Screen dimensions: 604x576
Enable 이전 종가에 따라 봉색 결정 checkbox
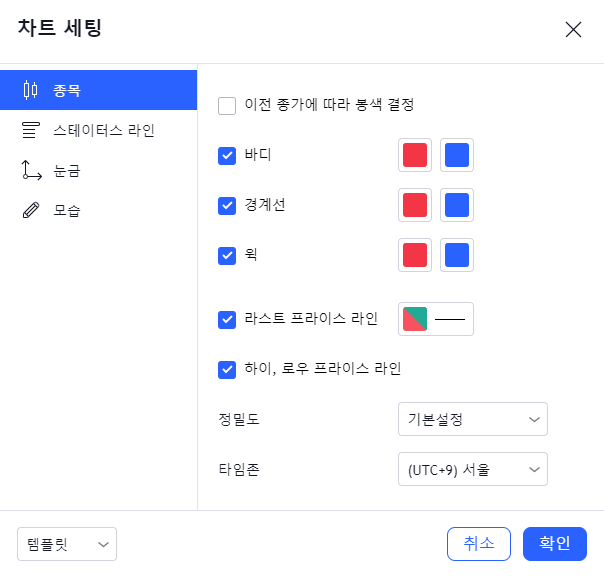(227, 105)
